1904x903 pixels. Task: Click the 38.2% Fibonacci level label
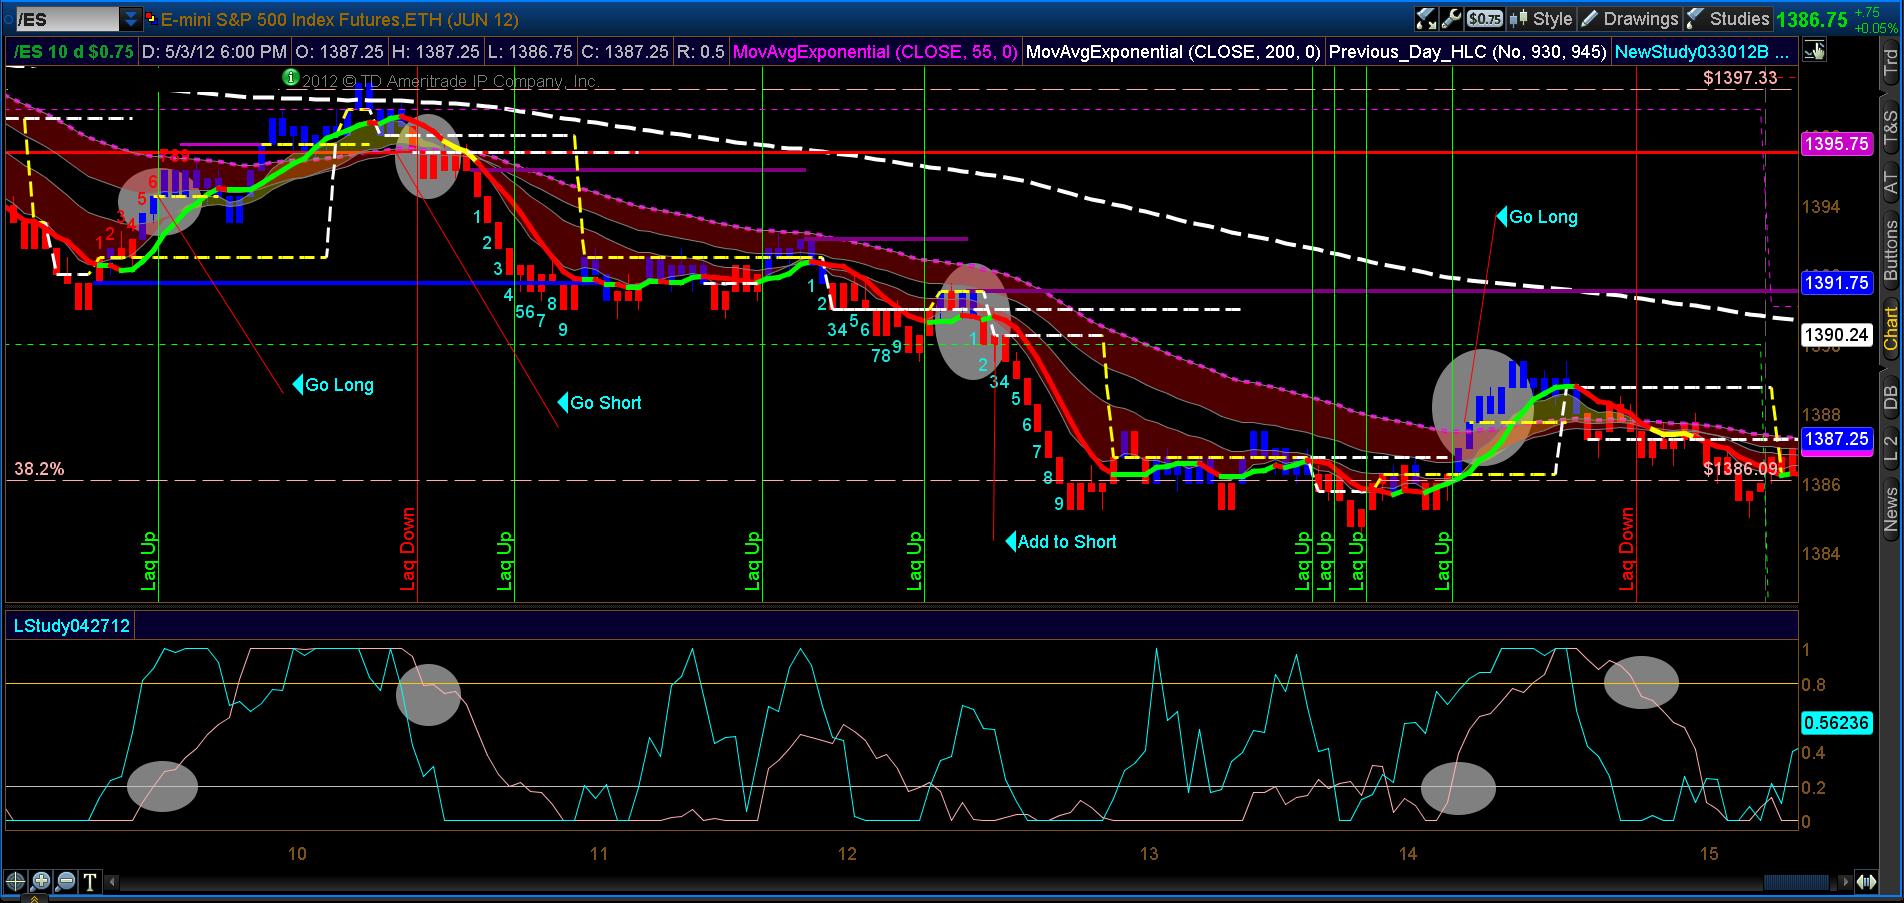[39, 469]
